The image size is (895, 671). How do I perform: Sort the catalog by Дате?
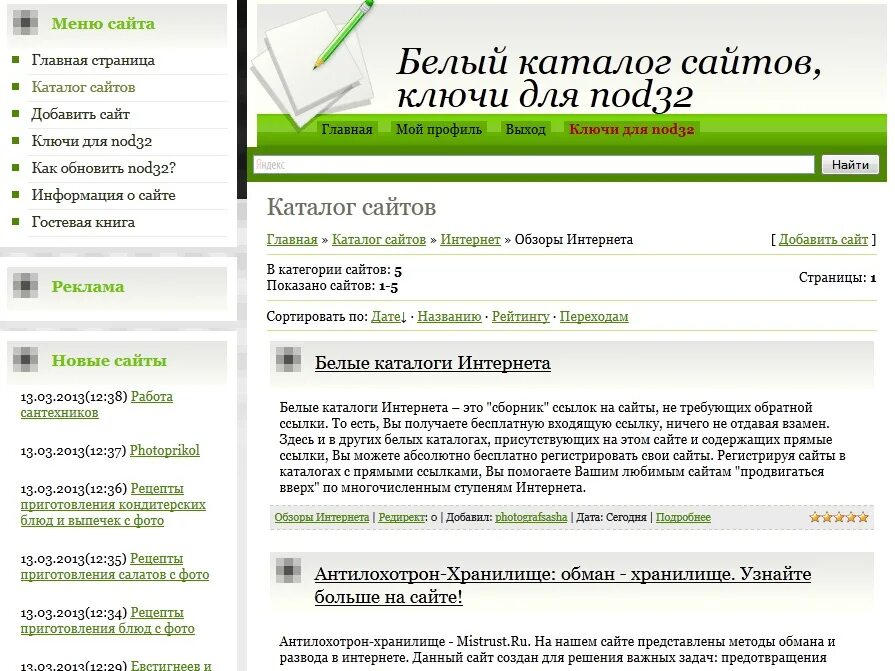388,317
